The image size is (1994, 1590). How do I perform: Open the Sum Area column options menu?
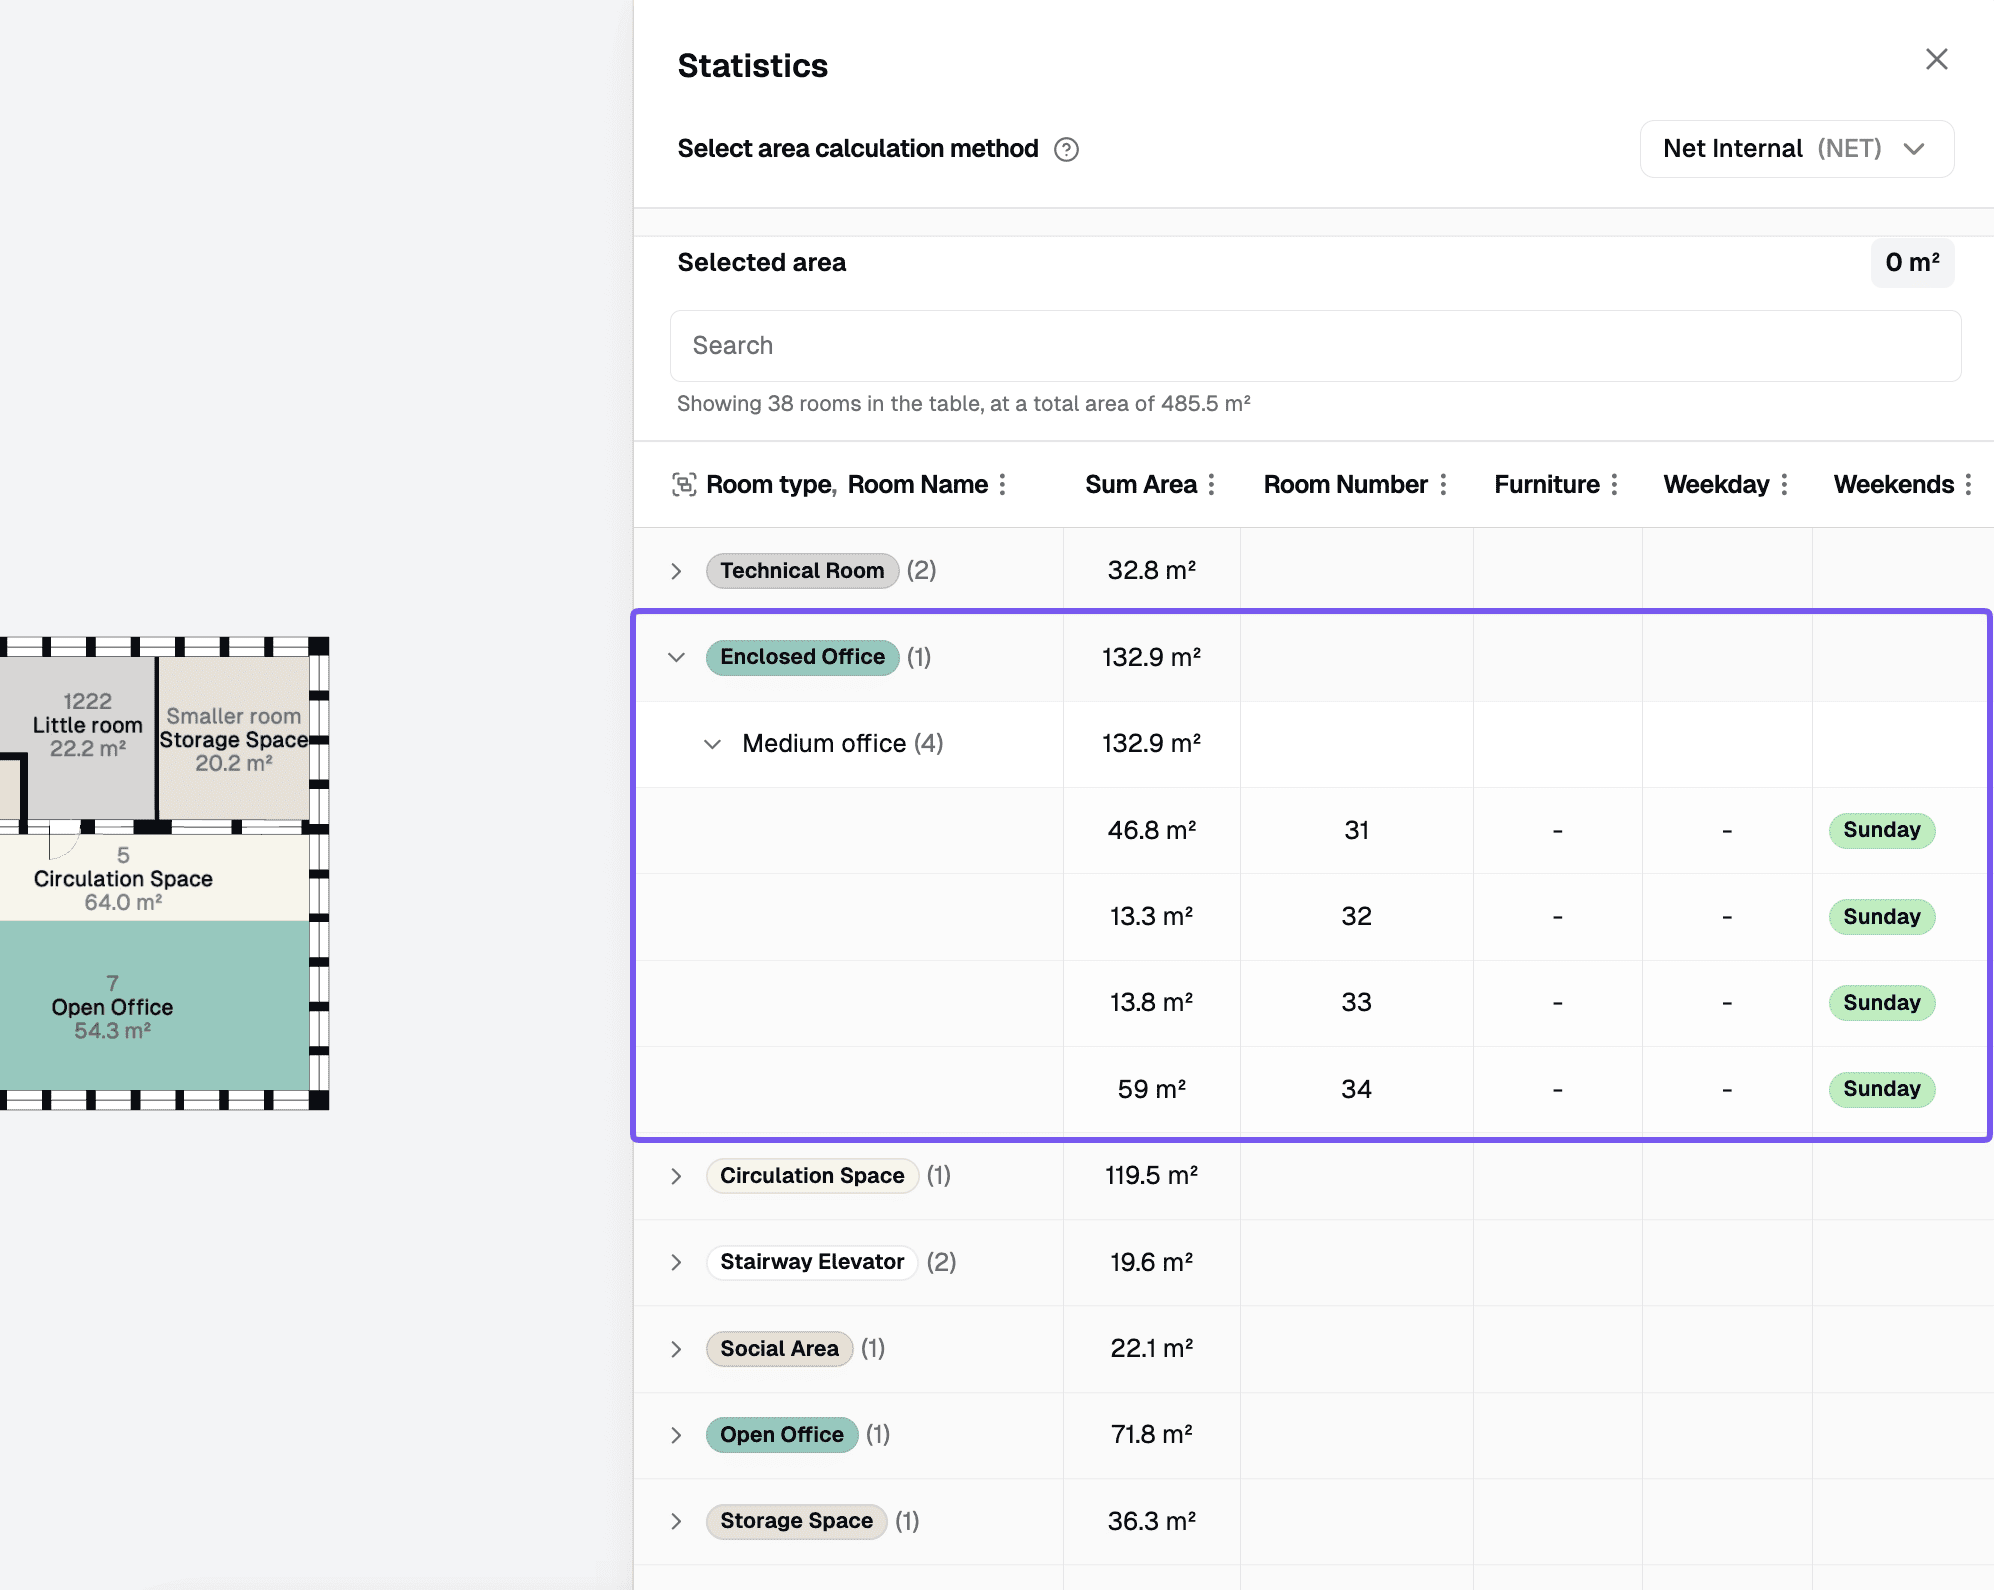[x=1211, y=485]
